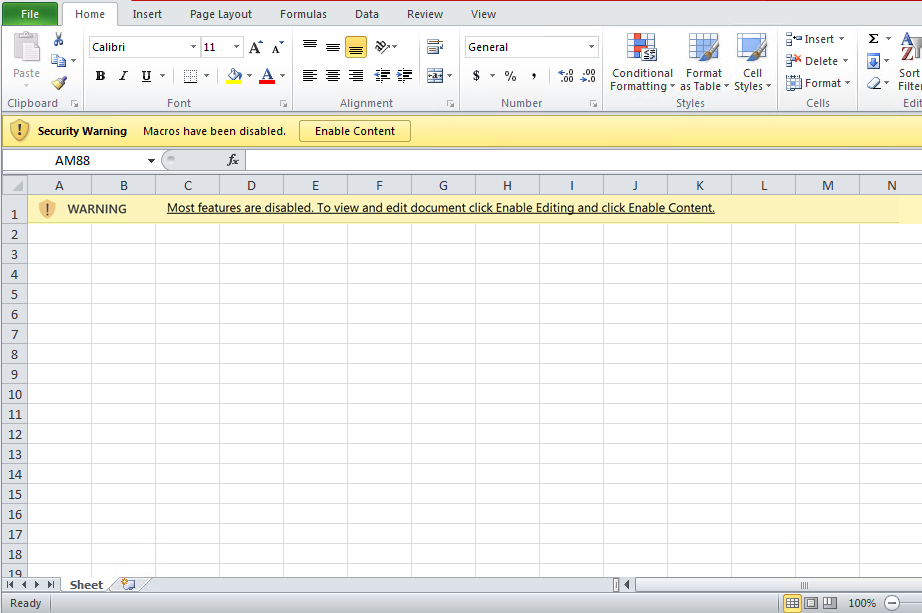This screenshot has height=613, width=922.
Task: Expand the font name Calibri dropdown
Action: pos(193,47)
